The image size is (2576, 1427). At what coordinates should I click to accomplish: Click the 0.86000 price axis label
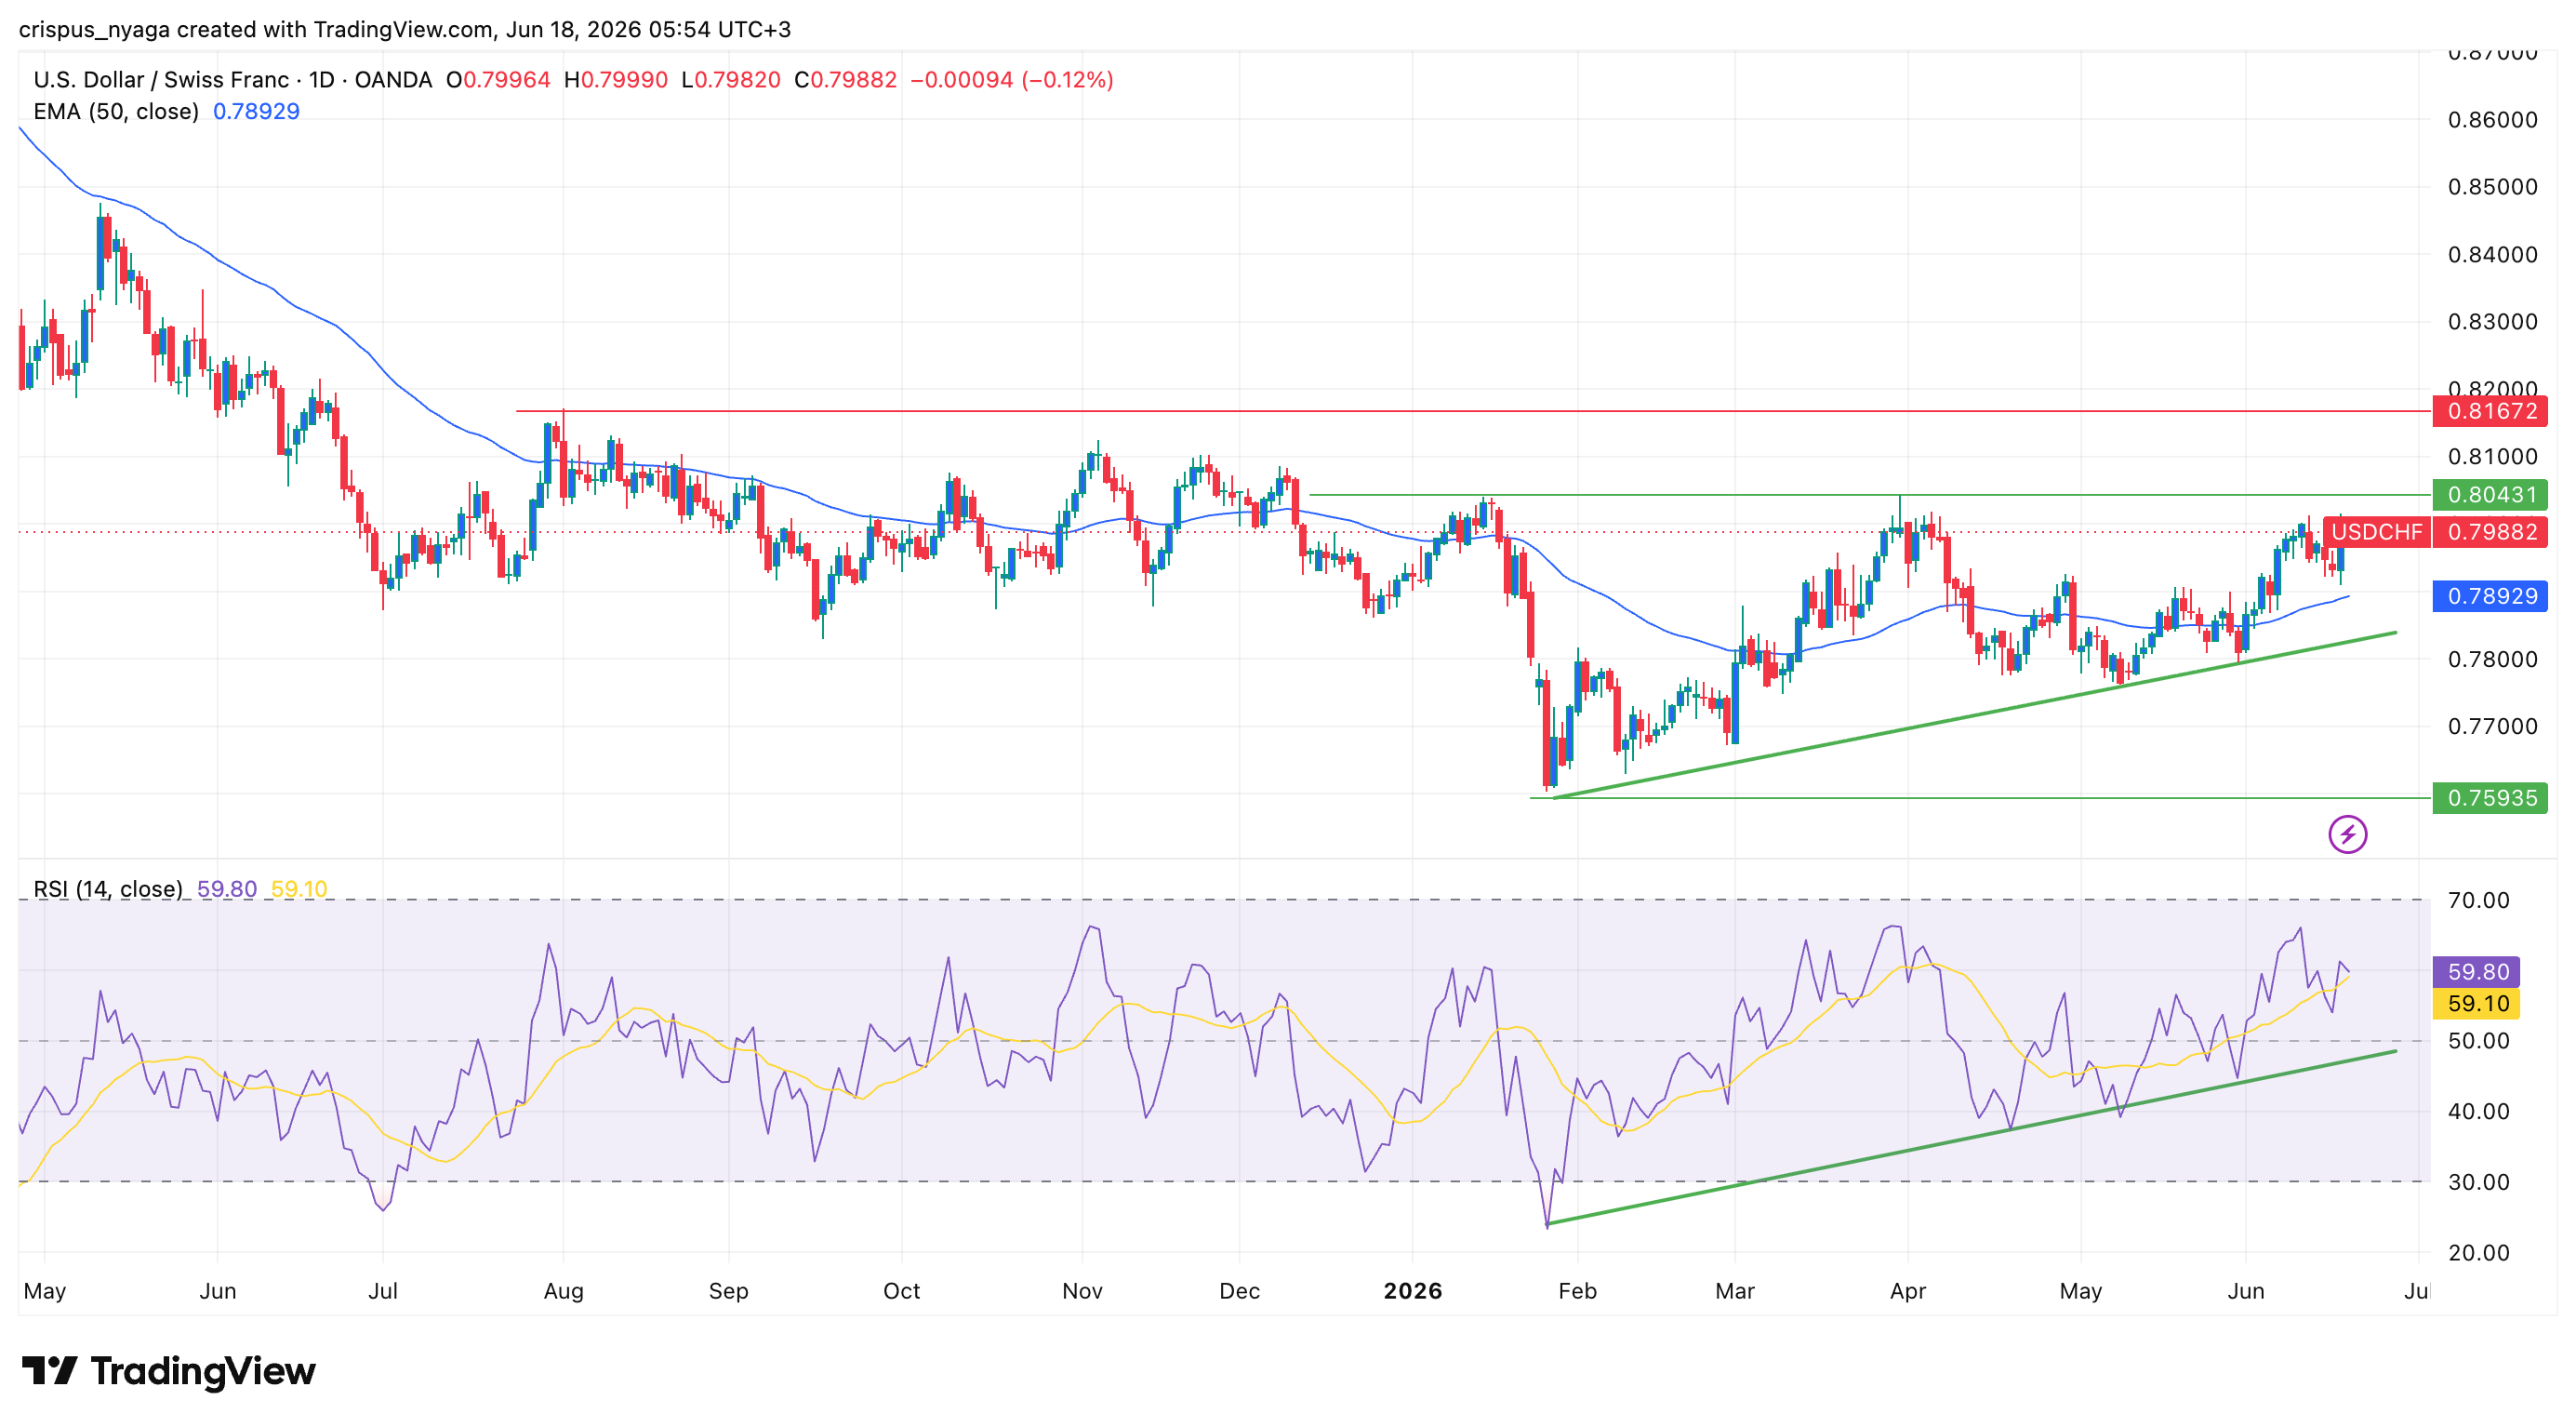(x=2492, y=120)
